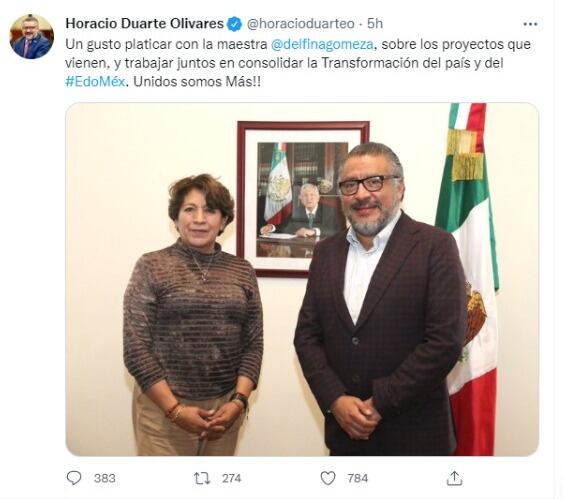
Task: Click the share upload icon
Action: (x=455, y=478)
